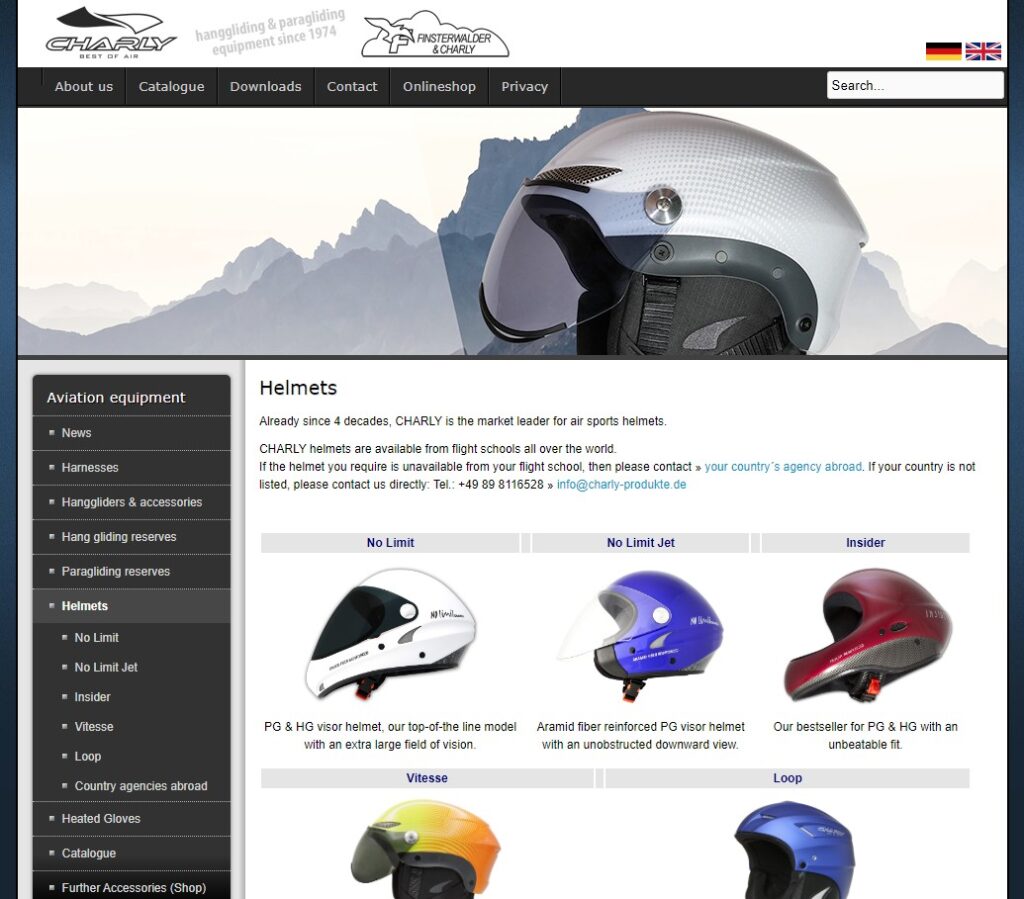The width and height of the screenshot is (1024, 899).
Task: Click the white No Limit helmet image
Action: (390, 635)
